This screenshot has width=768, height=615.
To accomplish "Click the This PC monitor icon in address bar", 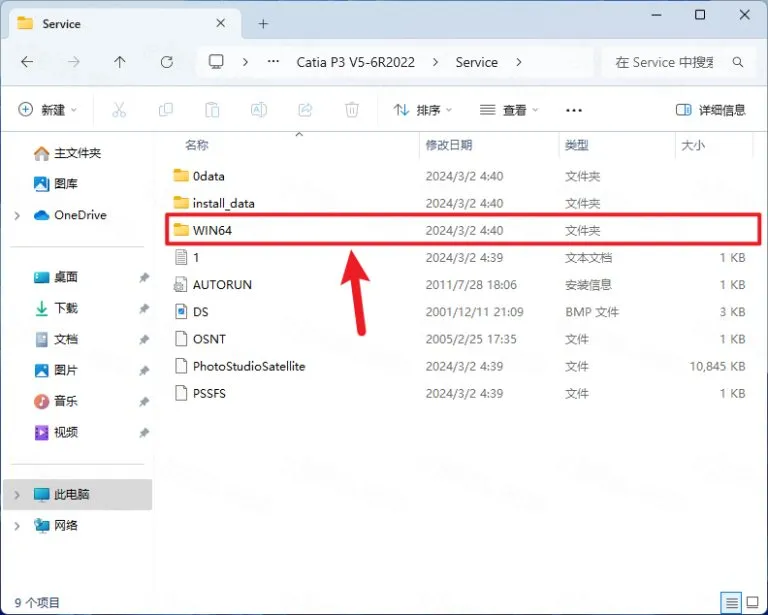I will tap(216, 62).
